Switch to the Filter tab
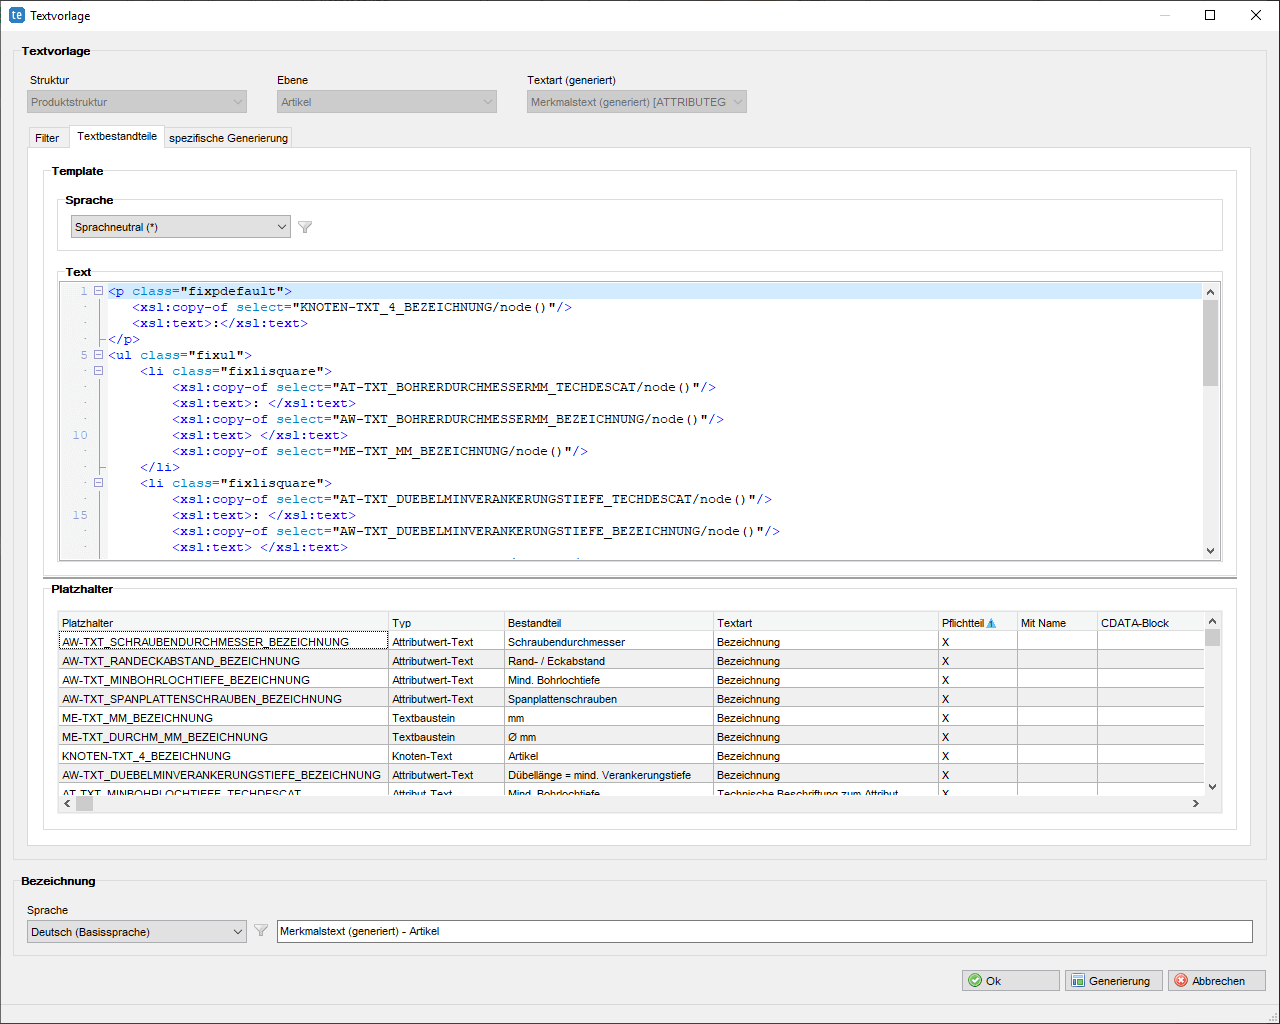 (47, 138)
